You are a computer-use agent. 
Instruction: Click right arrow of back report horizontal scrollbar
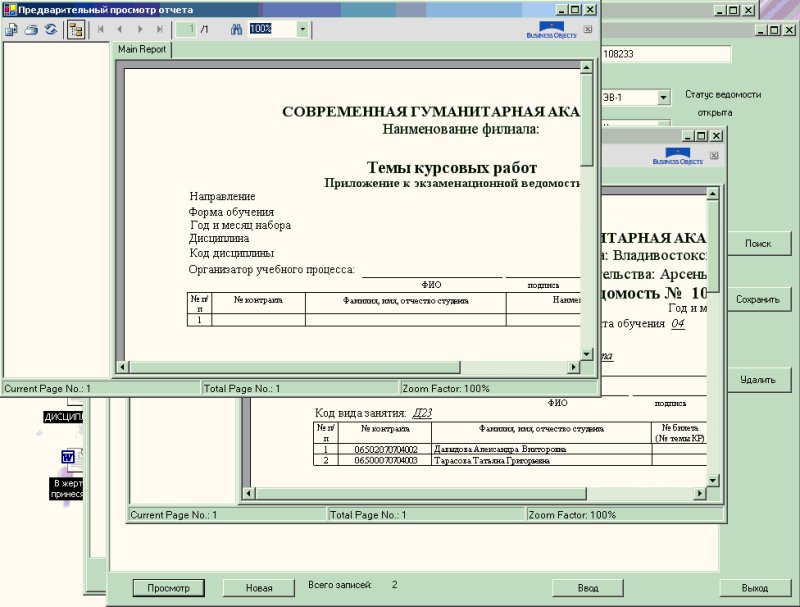pyautogui.click(x=700, y=493)
